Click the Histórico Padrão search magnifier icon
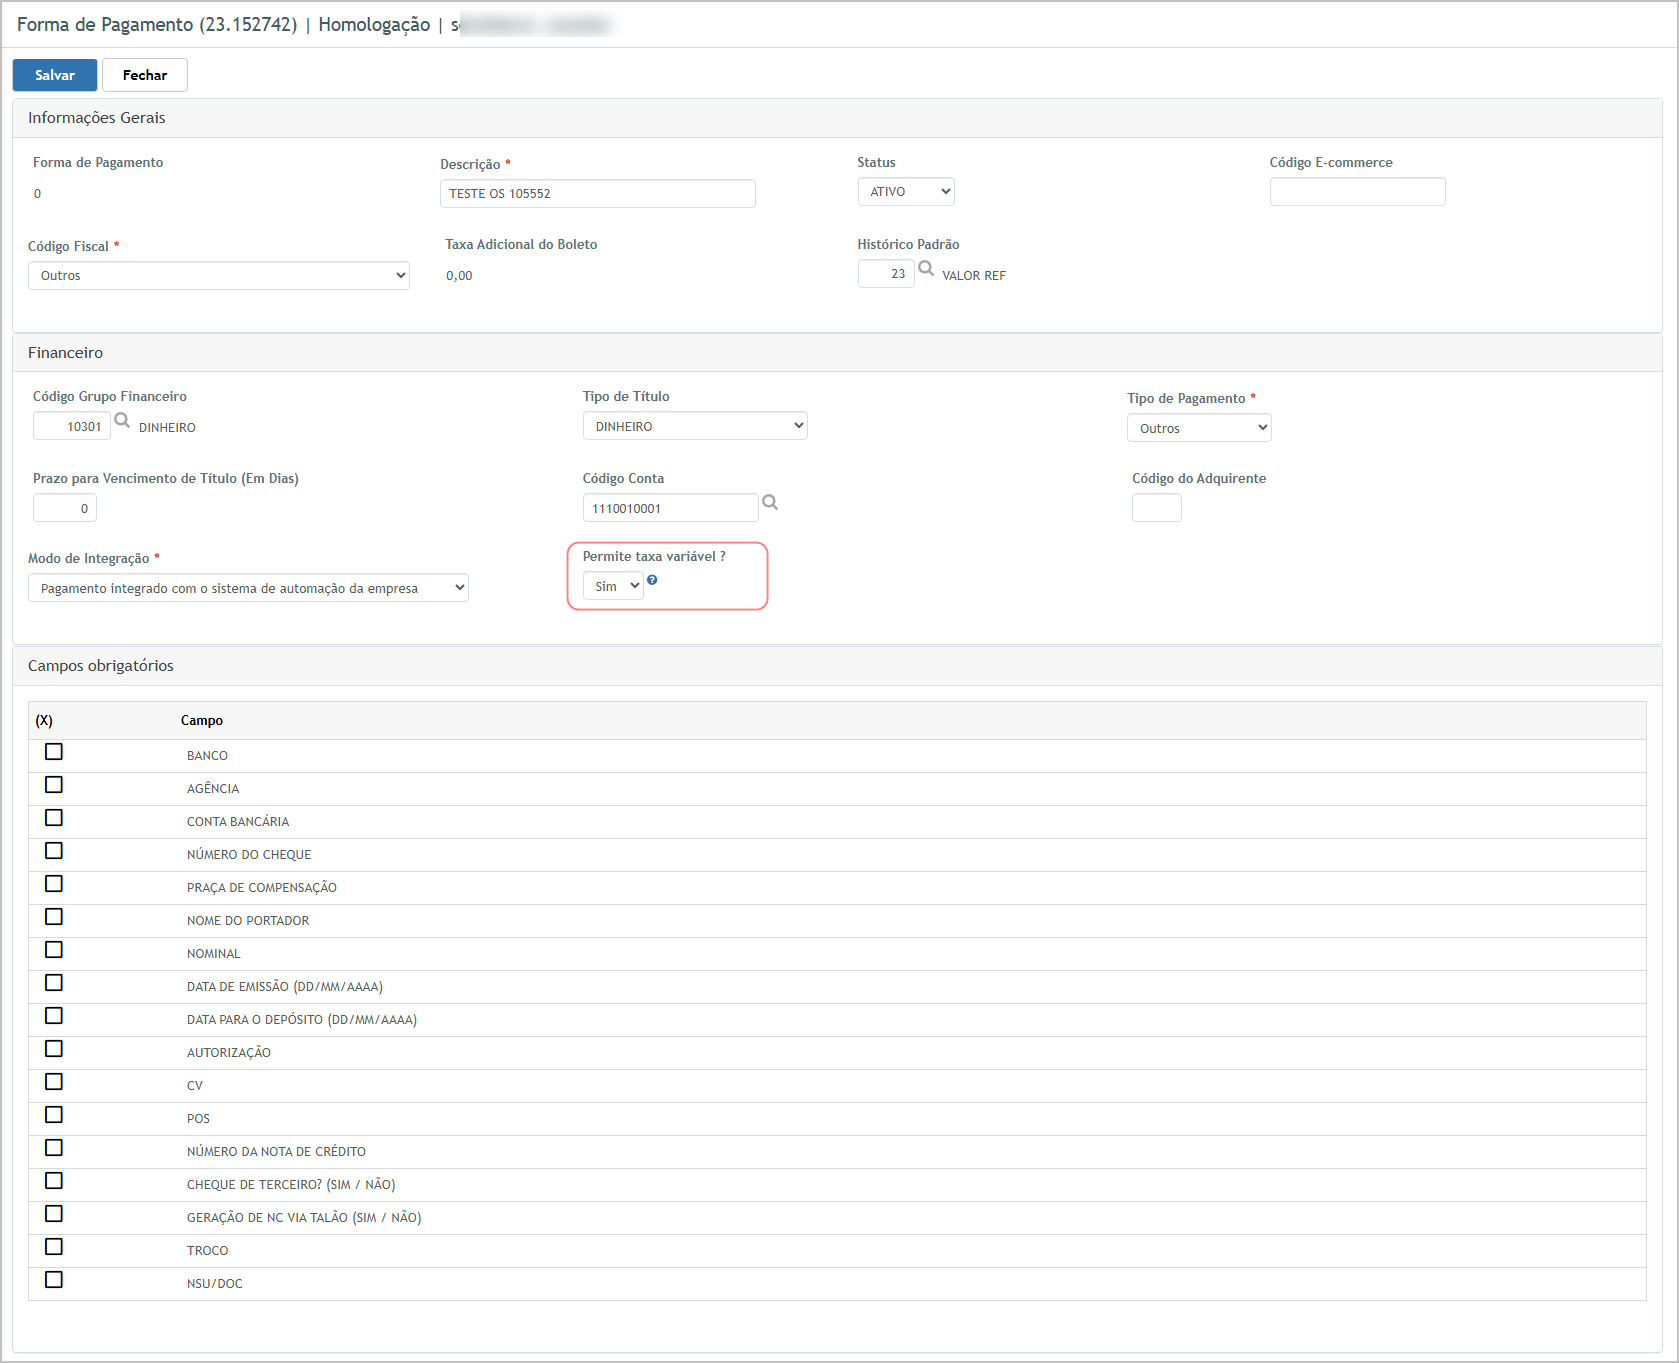The image size is (1679, 1363). pos(926,268)
